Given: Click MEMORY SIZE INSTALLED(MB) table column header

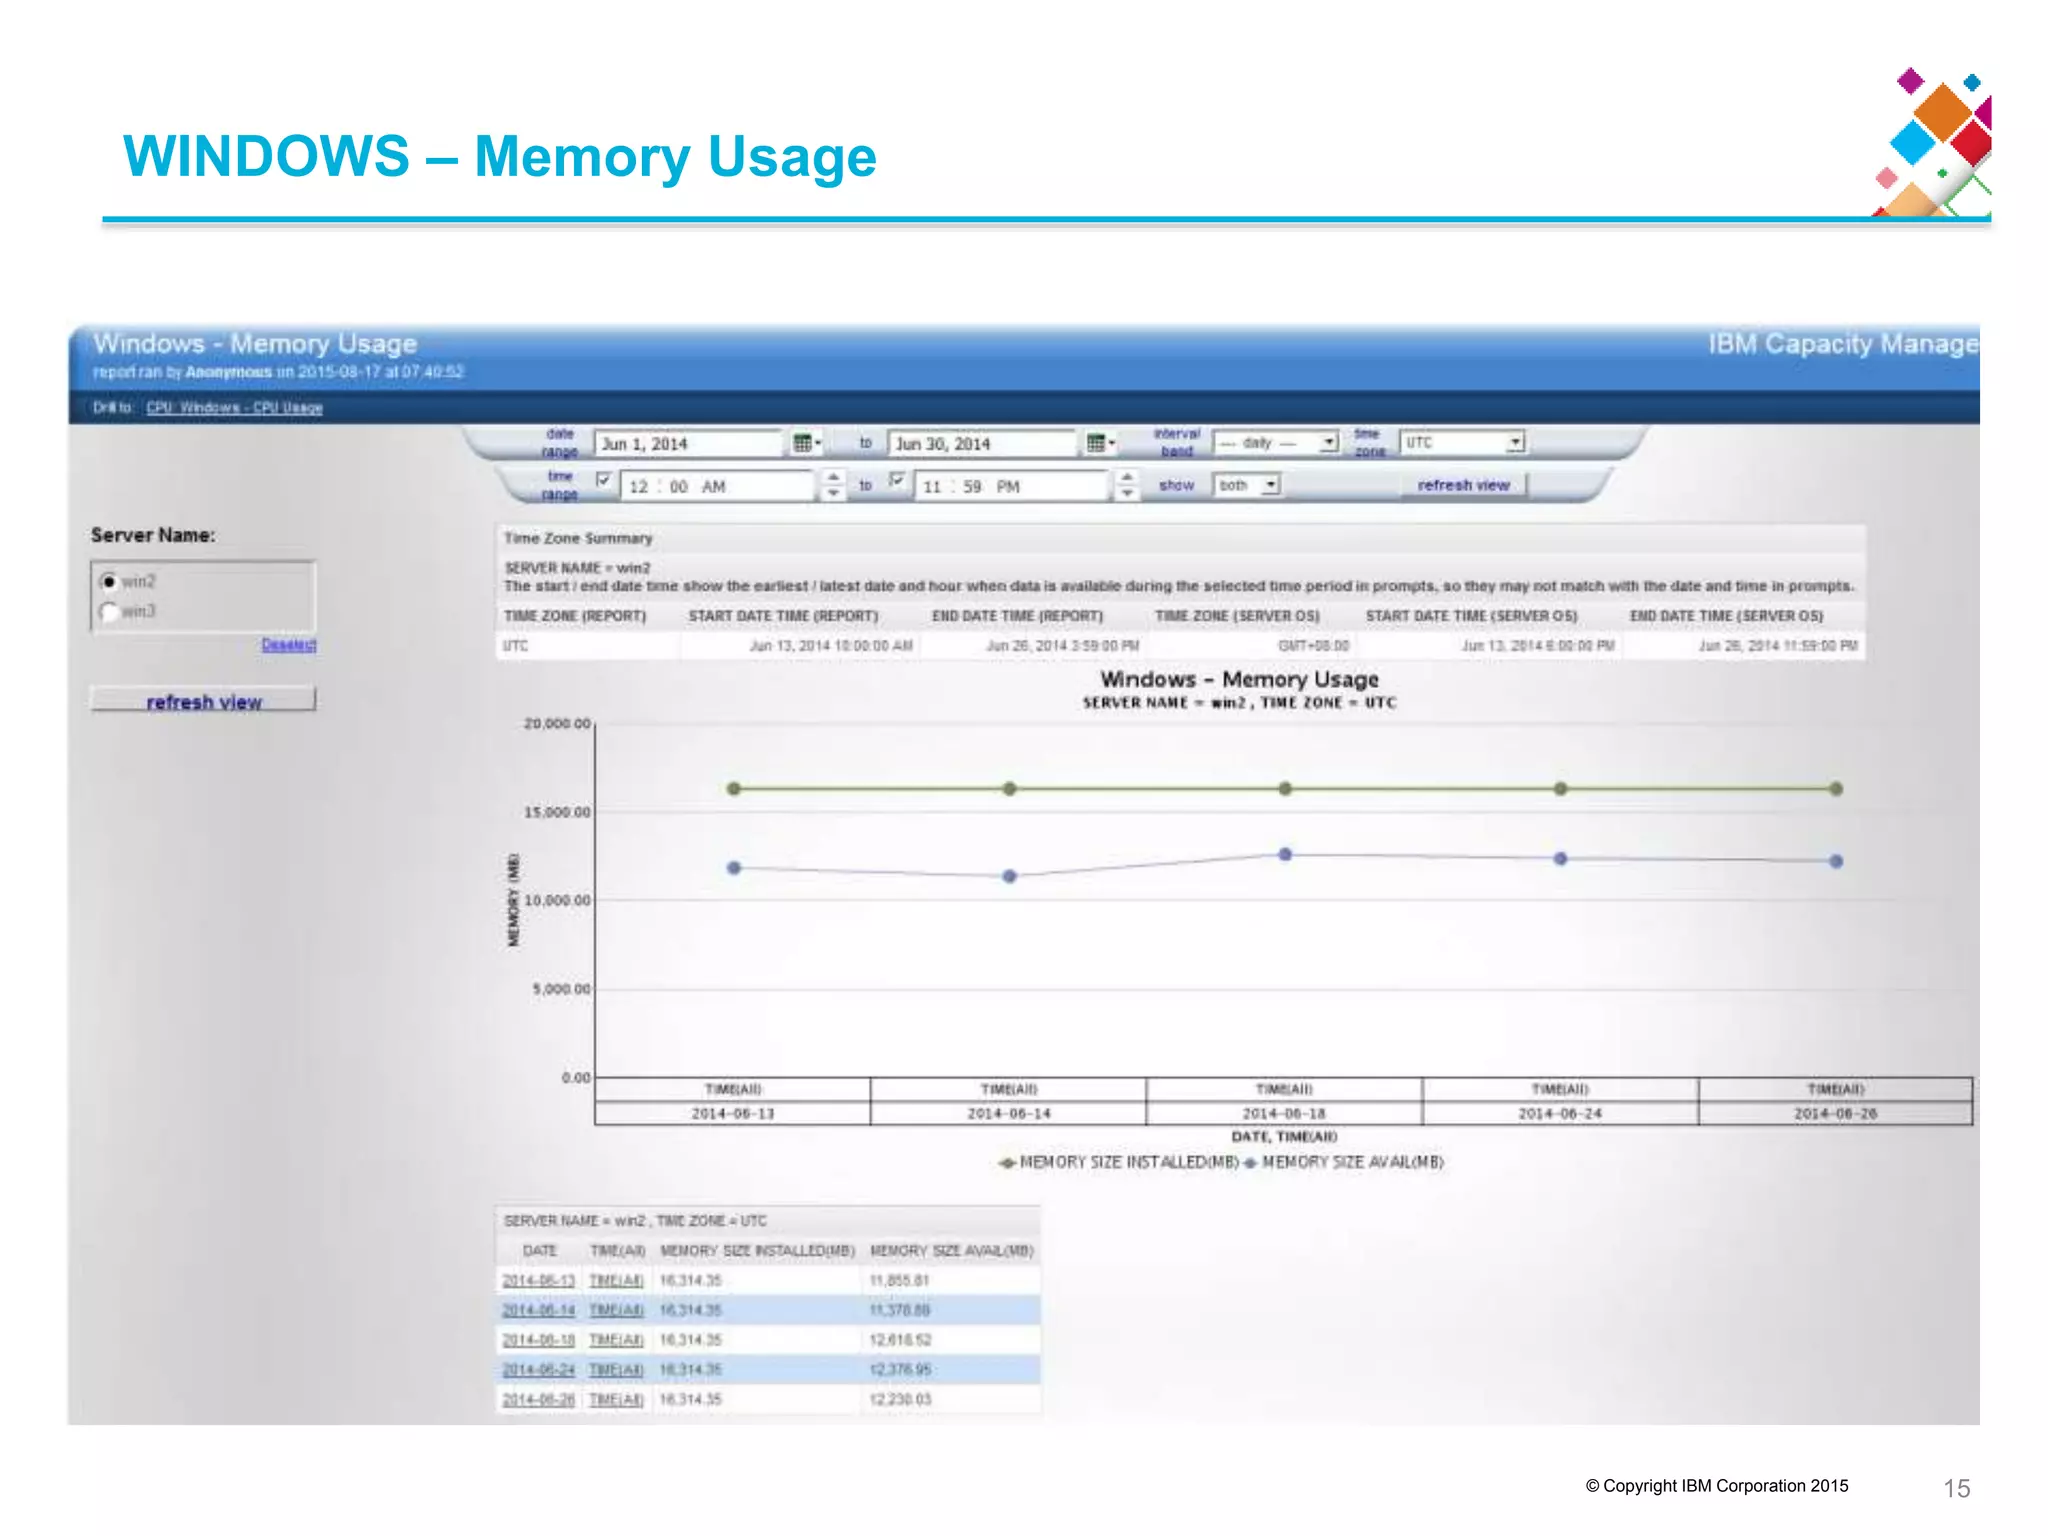Looking at the screenshot, I should click(x=757, y=1251).
